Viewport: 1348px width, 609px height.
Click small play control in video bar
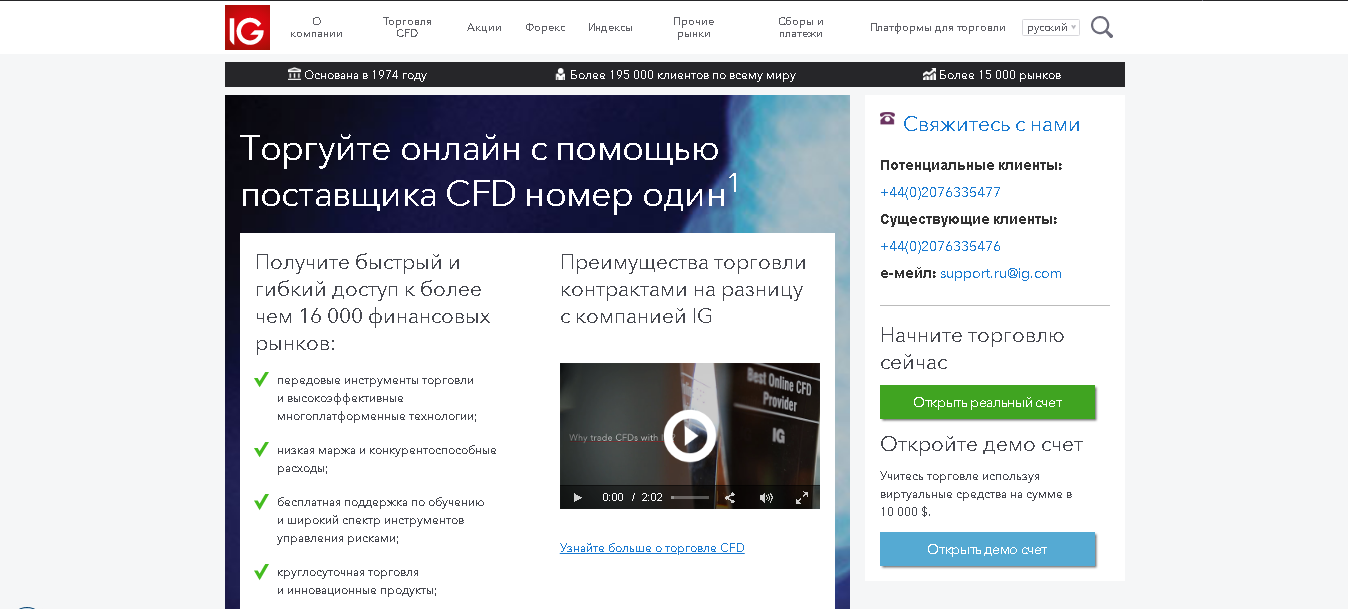pyautogui.click(x=577, y=497)
